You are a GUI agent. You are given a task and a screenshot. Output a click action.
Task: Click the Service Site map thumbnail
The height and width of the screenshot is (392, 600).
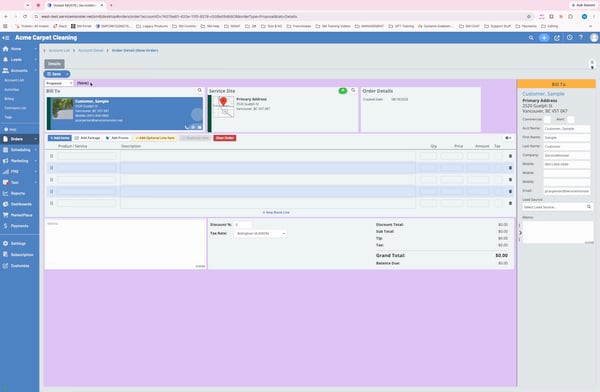[x=223, y=106]
